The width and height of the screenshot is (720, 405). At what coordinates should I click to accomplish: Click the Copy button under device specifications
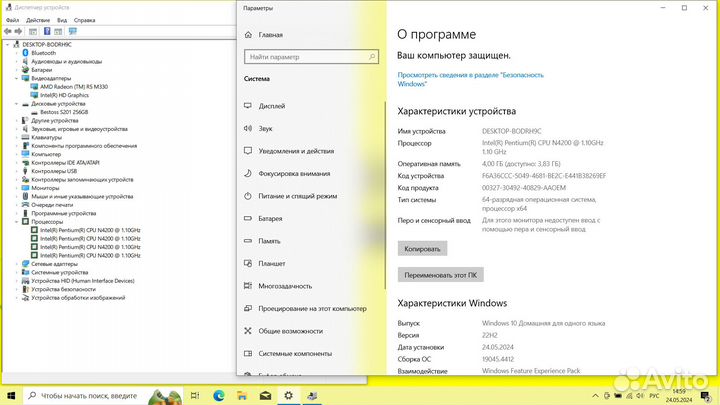point(422,249)
